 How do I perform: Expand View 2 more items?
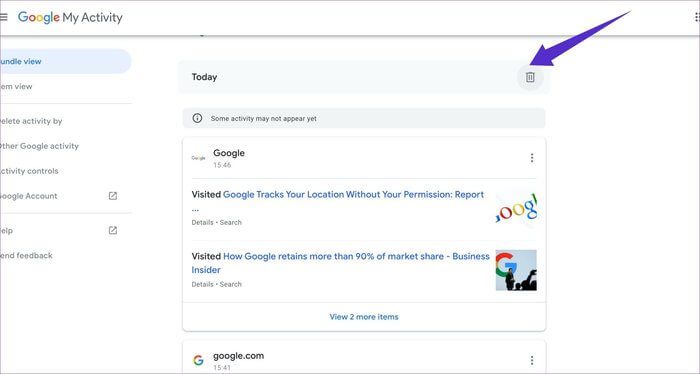364,317
